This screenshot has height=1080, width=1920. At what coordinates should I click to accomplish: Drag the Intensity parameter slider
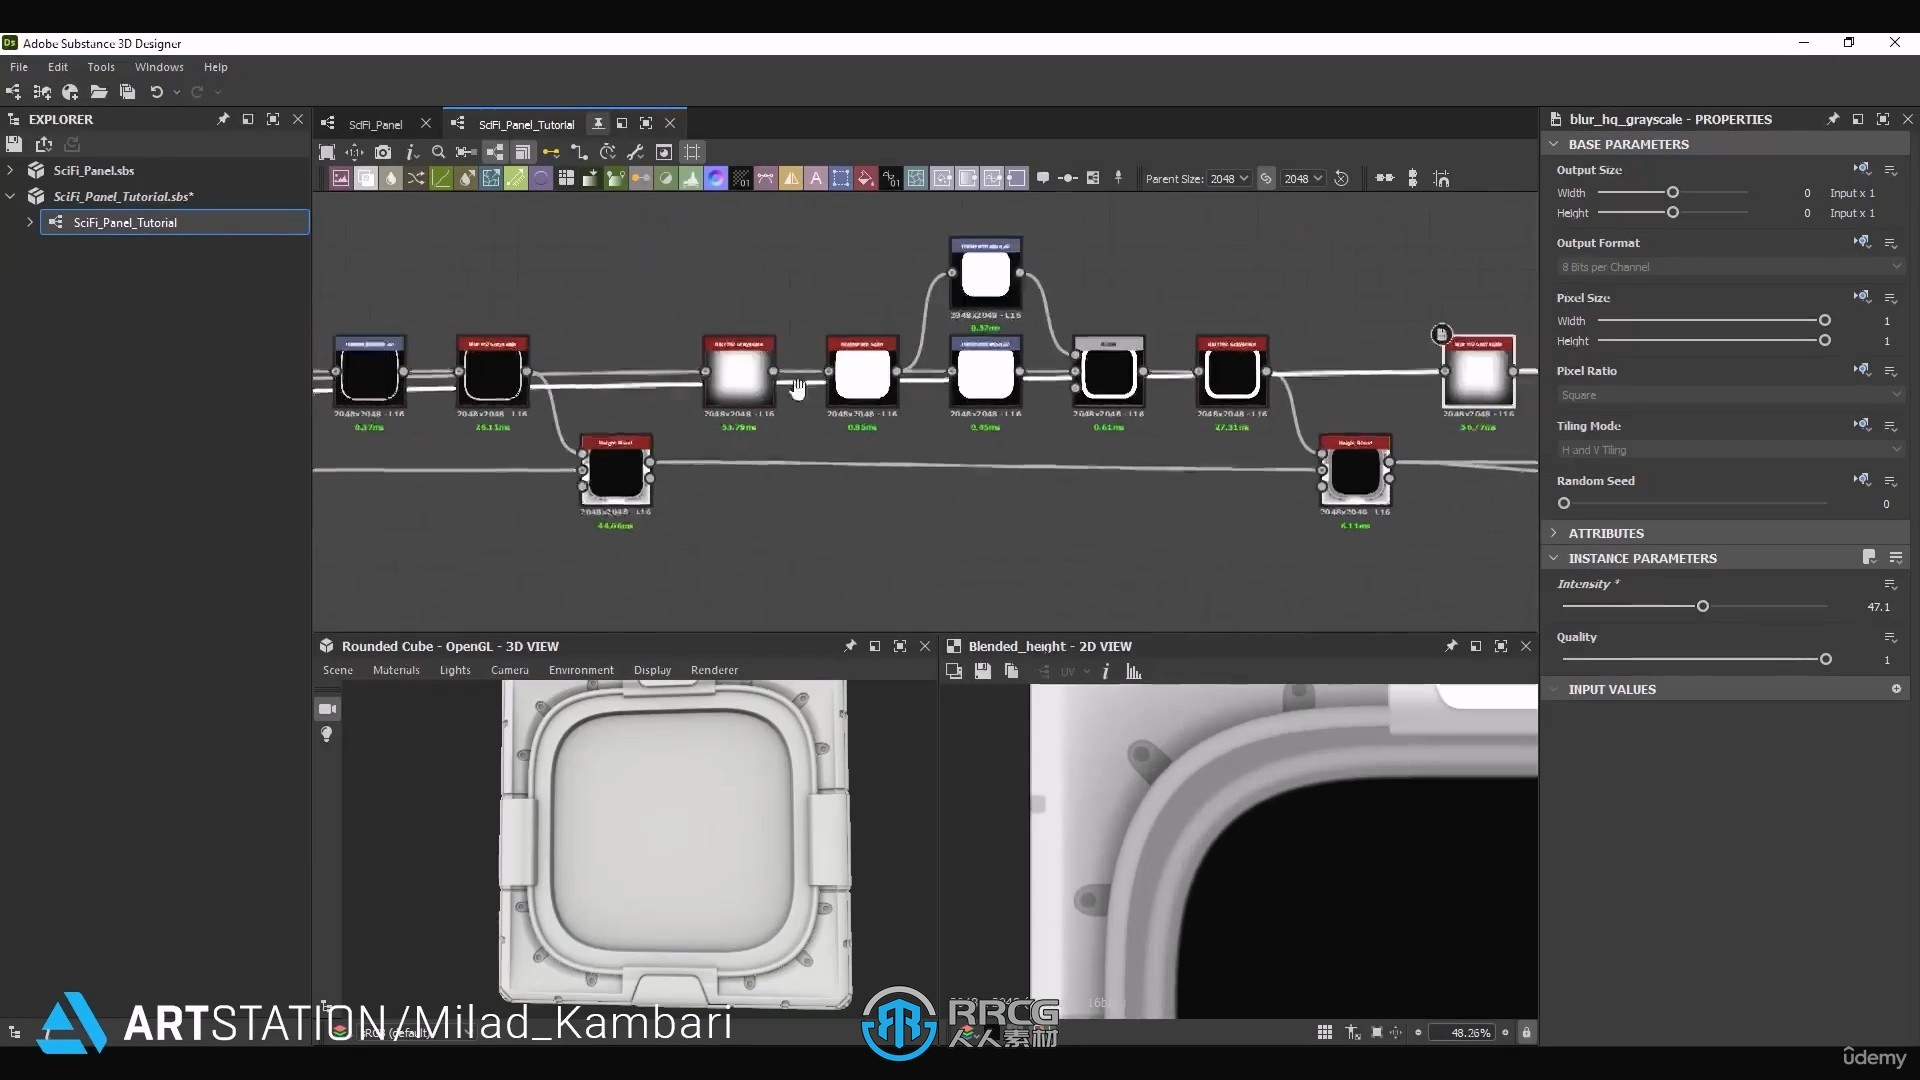[x=1702, y=605]
